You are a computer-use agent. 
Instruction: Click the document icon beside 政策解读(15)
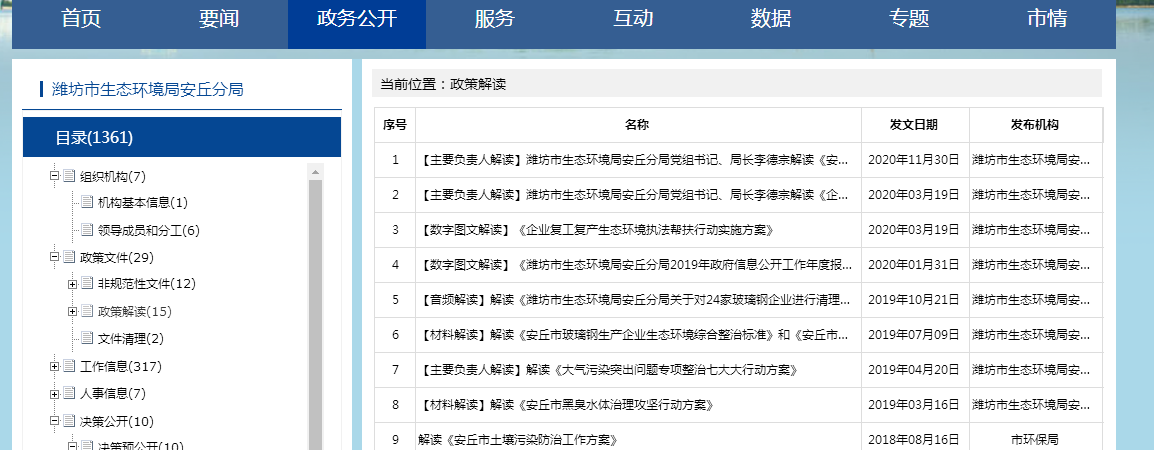coord(87,311)
